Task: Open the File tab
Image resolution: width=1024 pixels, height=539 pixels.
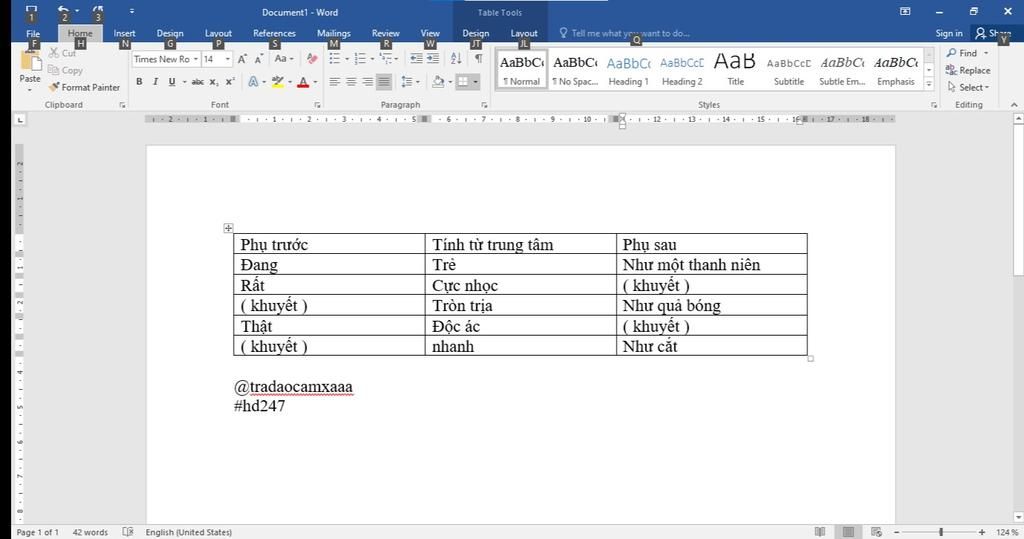Action: (33, 33)
